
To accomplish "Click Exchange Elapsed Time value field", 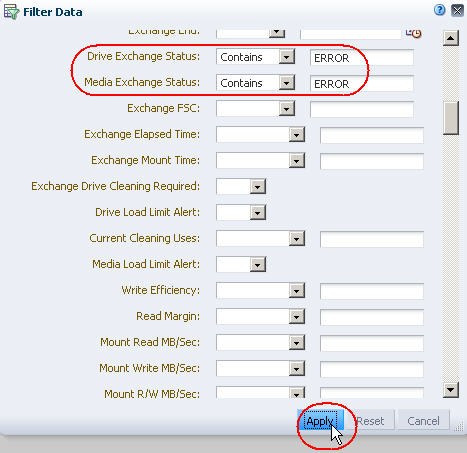I will (x=372, y=135).
